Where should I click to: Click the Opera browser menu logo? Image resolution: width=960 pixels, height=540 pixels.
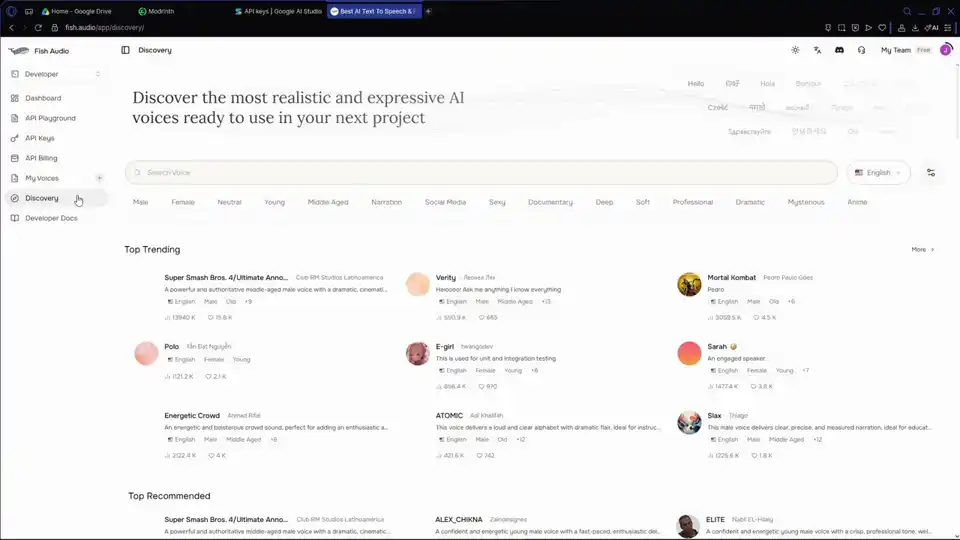coord(11,11)
